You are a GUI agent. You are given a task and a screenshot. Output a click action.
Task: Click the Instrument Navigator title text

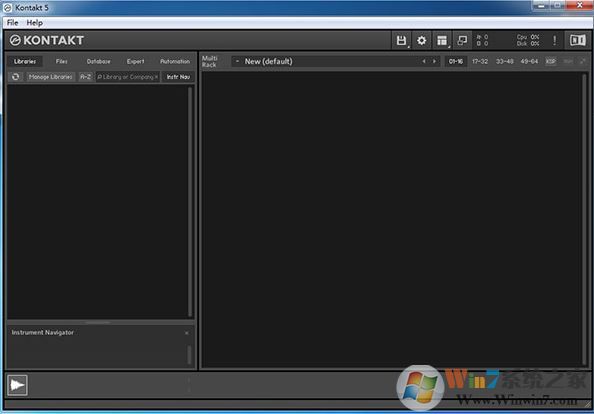(42, 333)
